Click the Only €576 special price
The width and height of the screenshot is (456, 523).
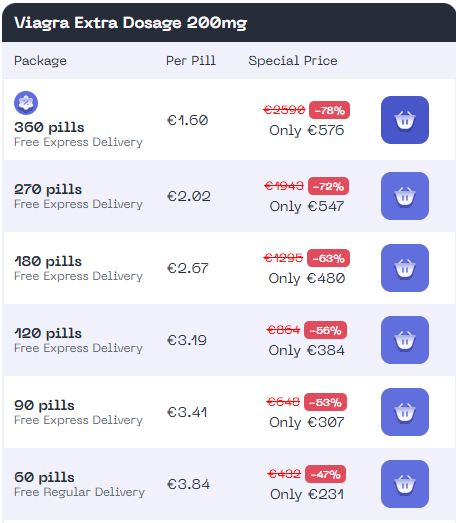pyautogui.click(x=307, y=130)
